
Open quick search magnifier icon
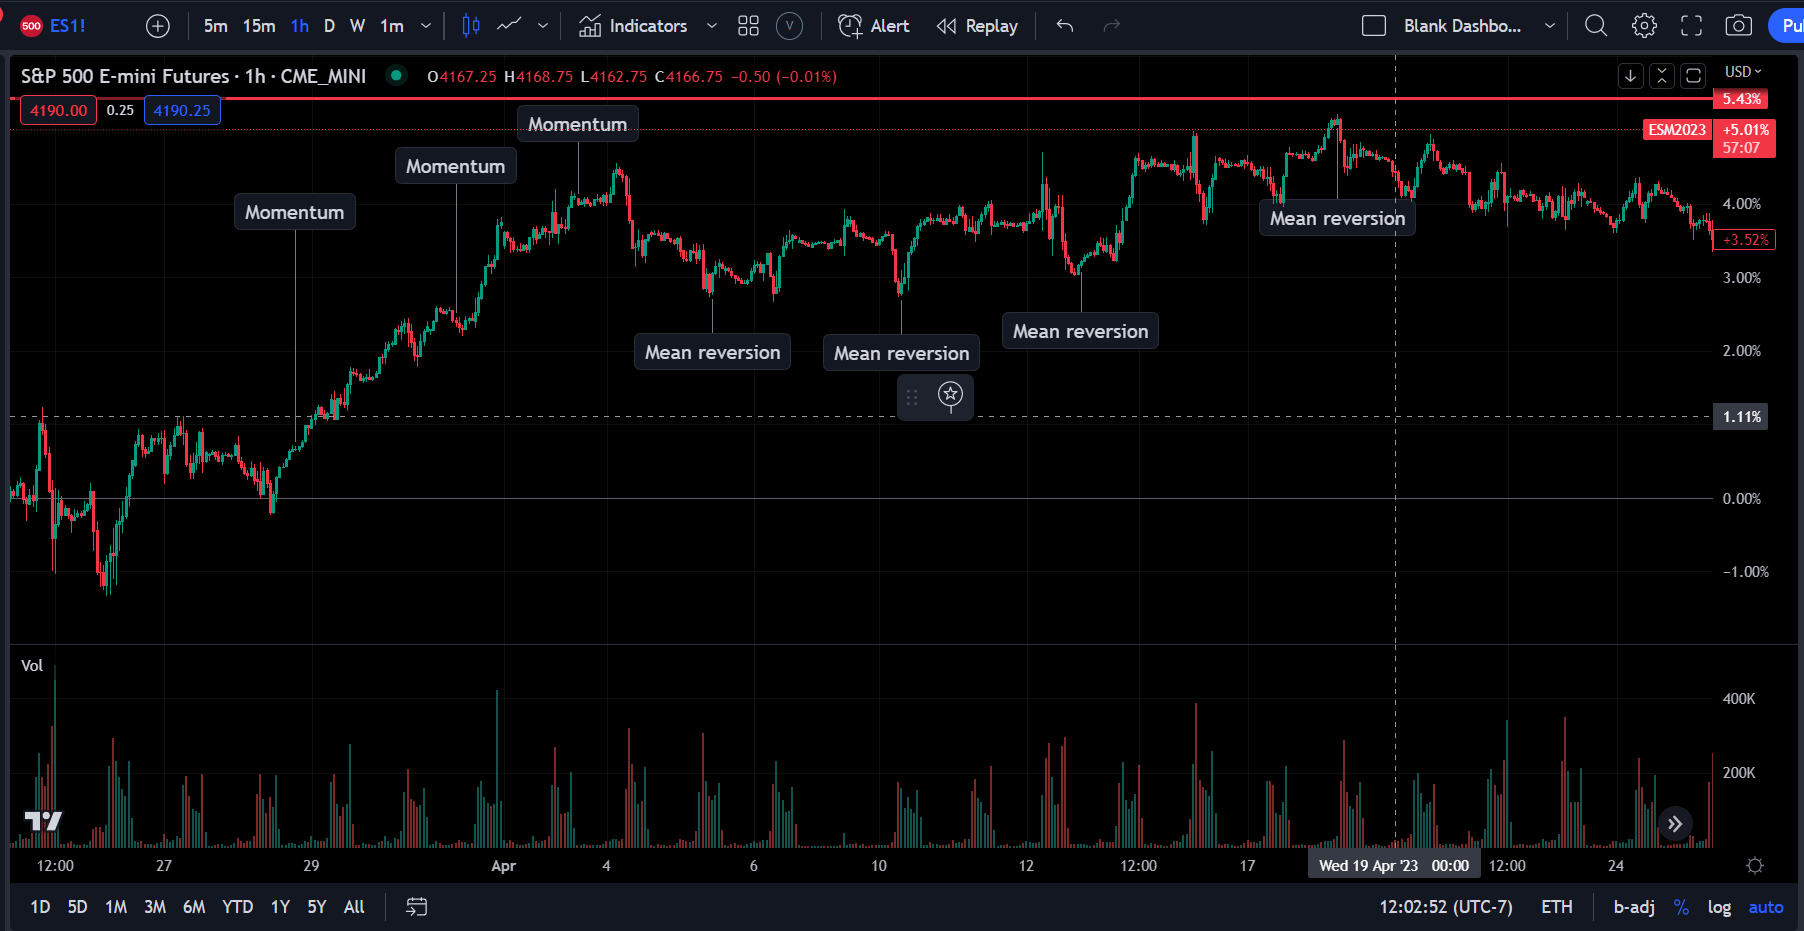[1596, 26]
